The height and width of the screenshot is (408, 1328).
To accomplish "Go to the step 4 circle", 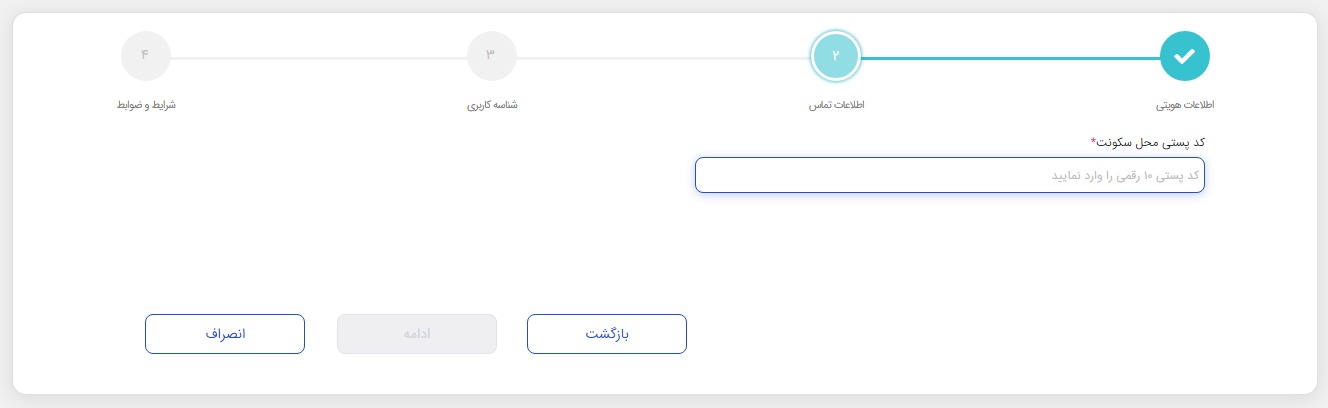I will [145, 56].
